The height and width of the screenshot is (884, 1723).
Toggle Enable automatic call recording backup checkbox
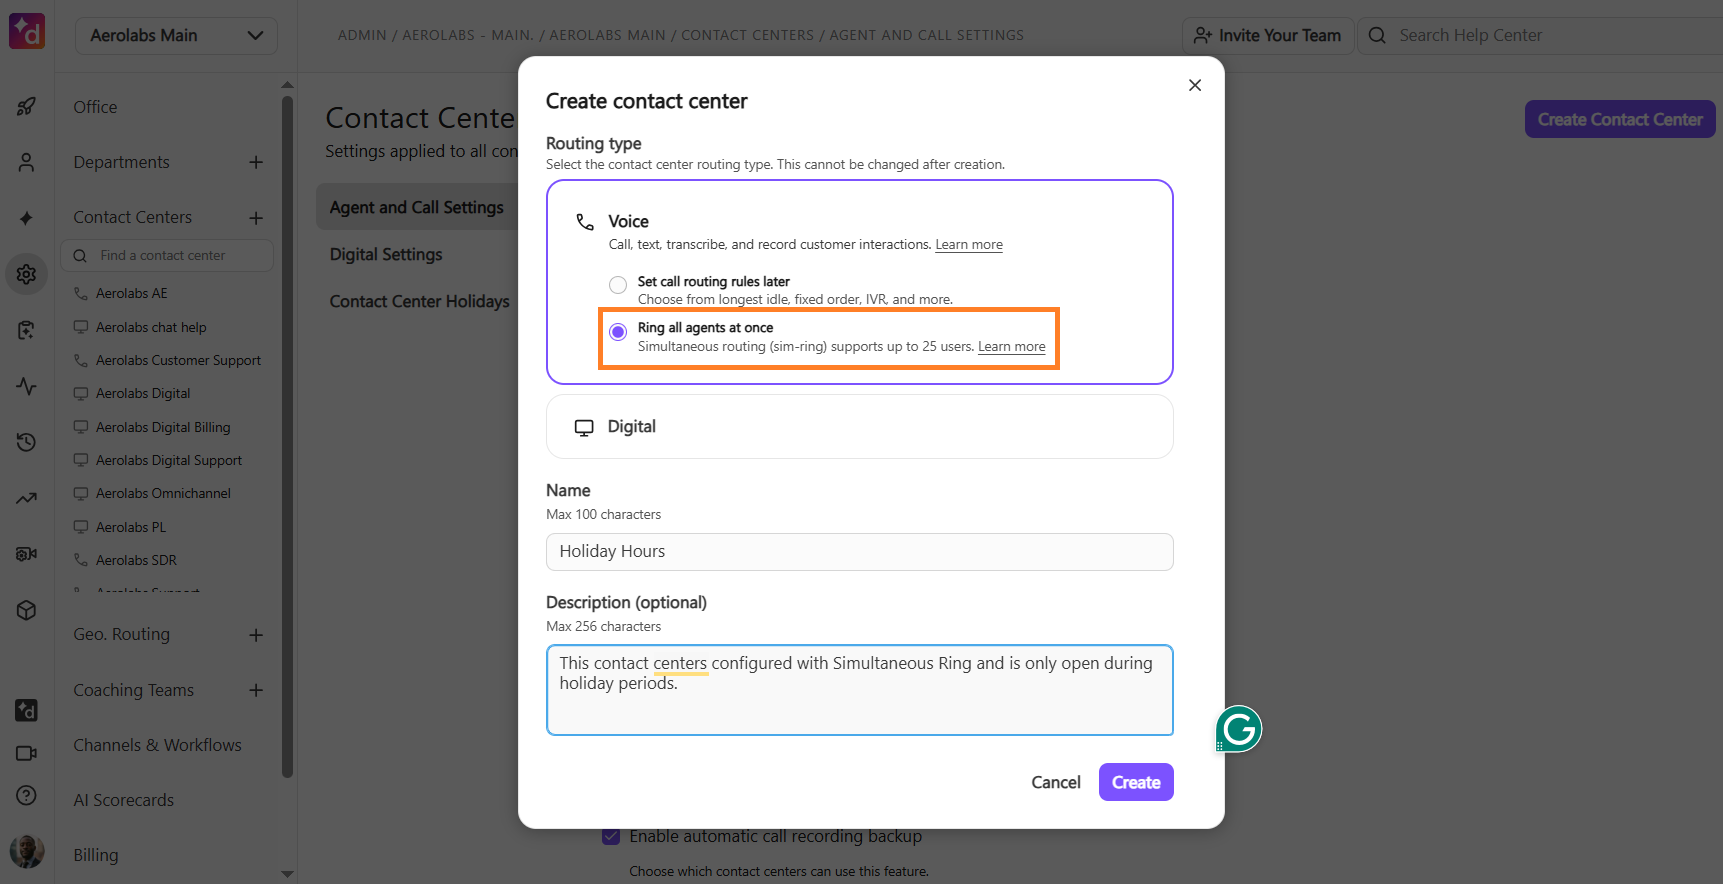[x=611, y=836]
